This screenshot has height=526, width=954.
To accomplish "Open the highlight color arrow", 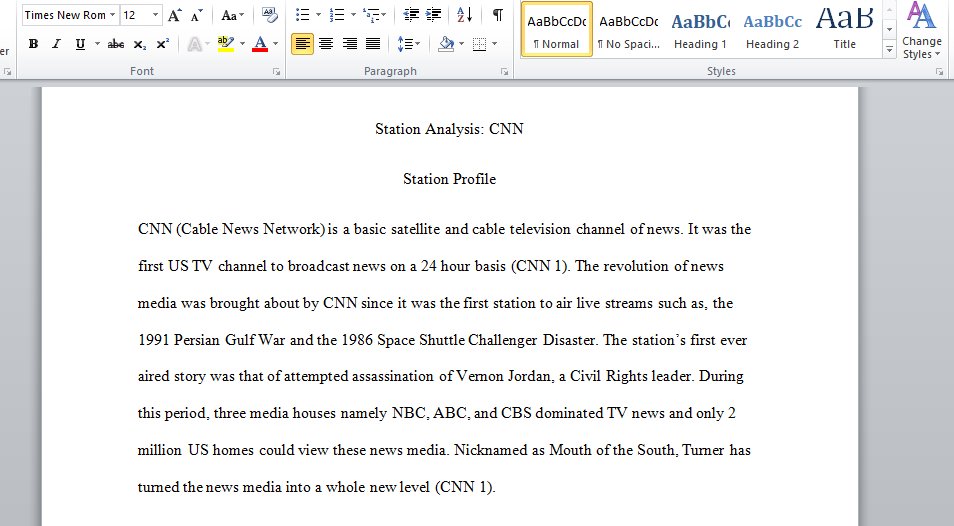I will tap(242, 44).
